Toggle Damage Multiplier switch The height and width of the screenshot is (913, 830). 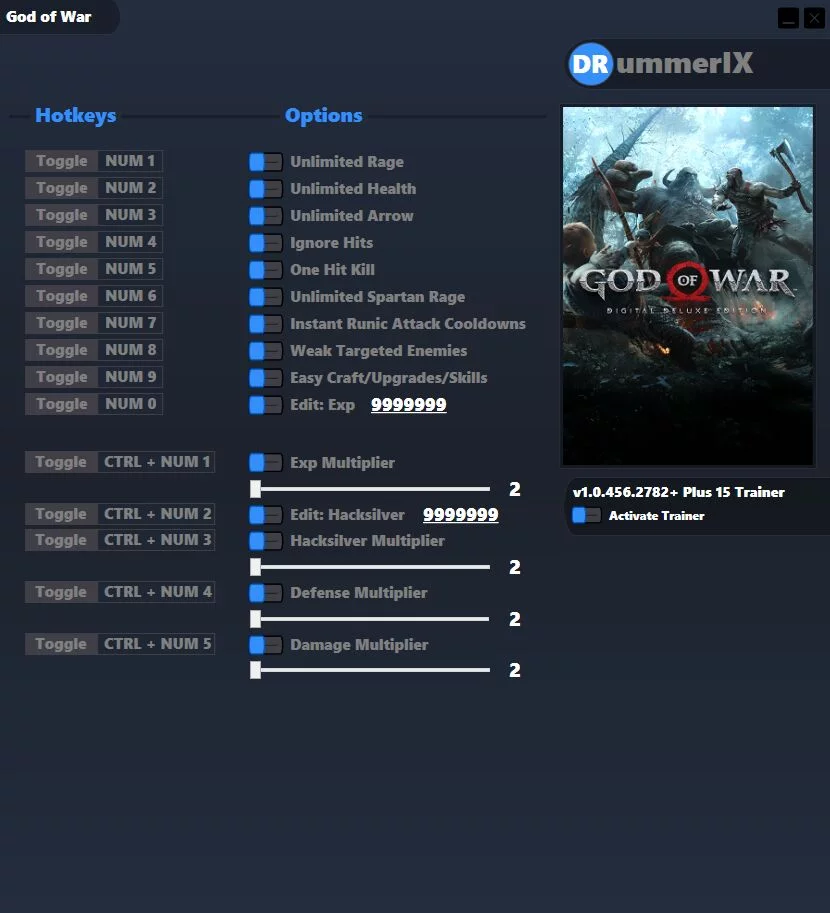coord(266,645)
